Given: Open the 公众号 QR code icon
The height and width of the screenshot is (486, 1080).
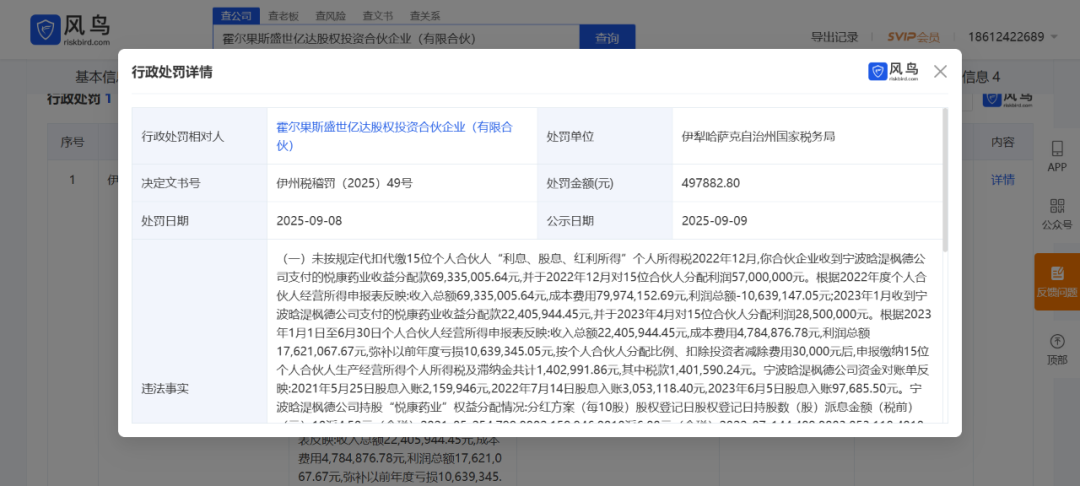Looking at the screenshot, I should click(1057, 212).
